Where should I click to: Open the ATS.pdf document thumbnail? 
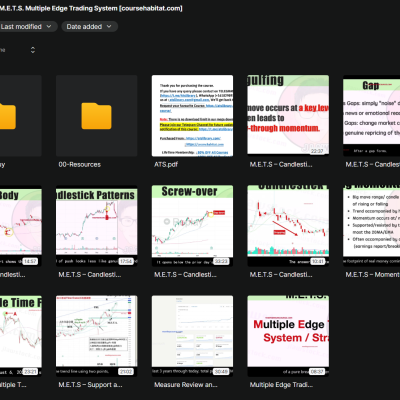[192, 116]
